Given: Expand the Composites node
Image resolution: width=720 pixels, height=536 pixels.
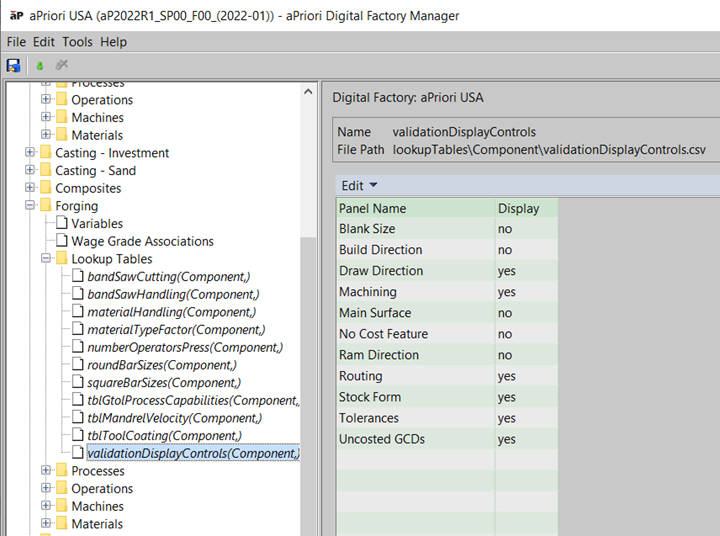Looking at the screenshot, I should 29,188.
